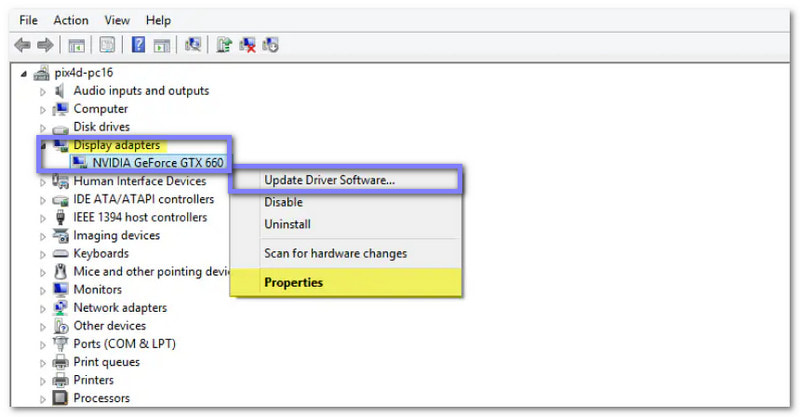Select the NVIDIA GeForce GTX 660 device
Image resolution: width=800 pixels, height=417 pixels.
(x=157, y=162)
